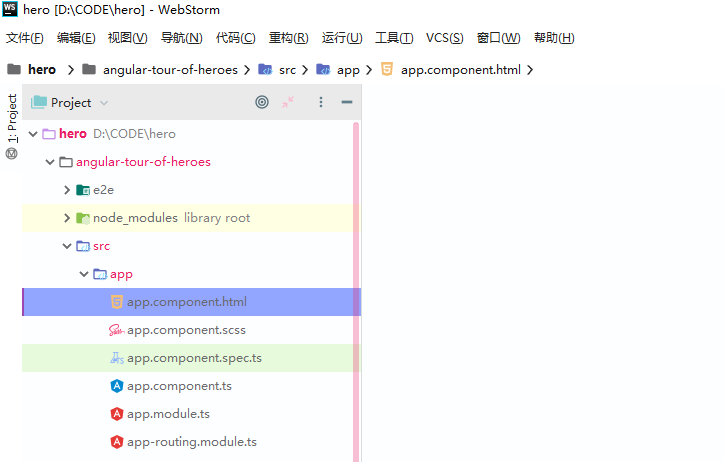This screenshot has width=724, height=462.
Task: Click the hero root folder icon in the tree
Action: pyautogui.click(x=49, y=134)
